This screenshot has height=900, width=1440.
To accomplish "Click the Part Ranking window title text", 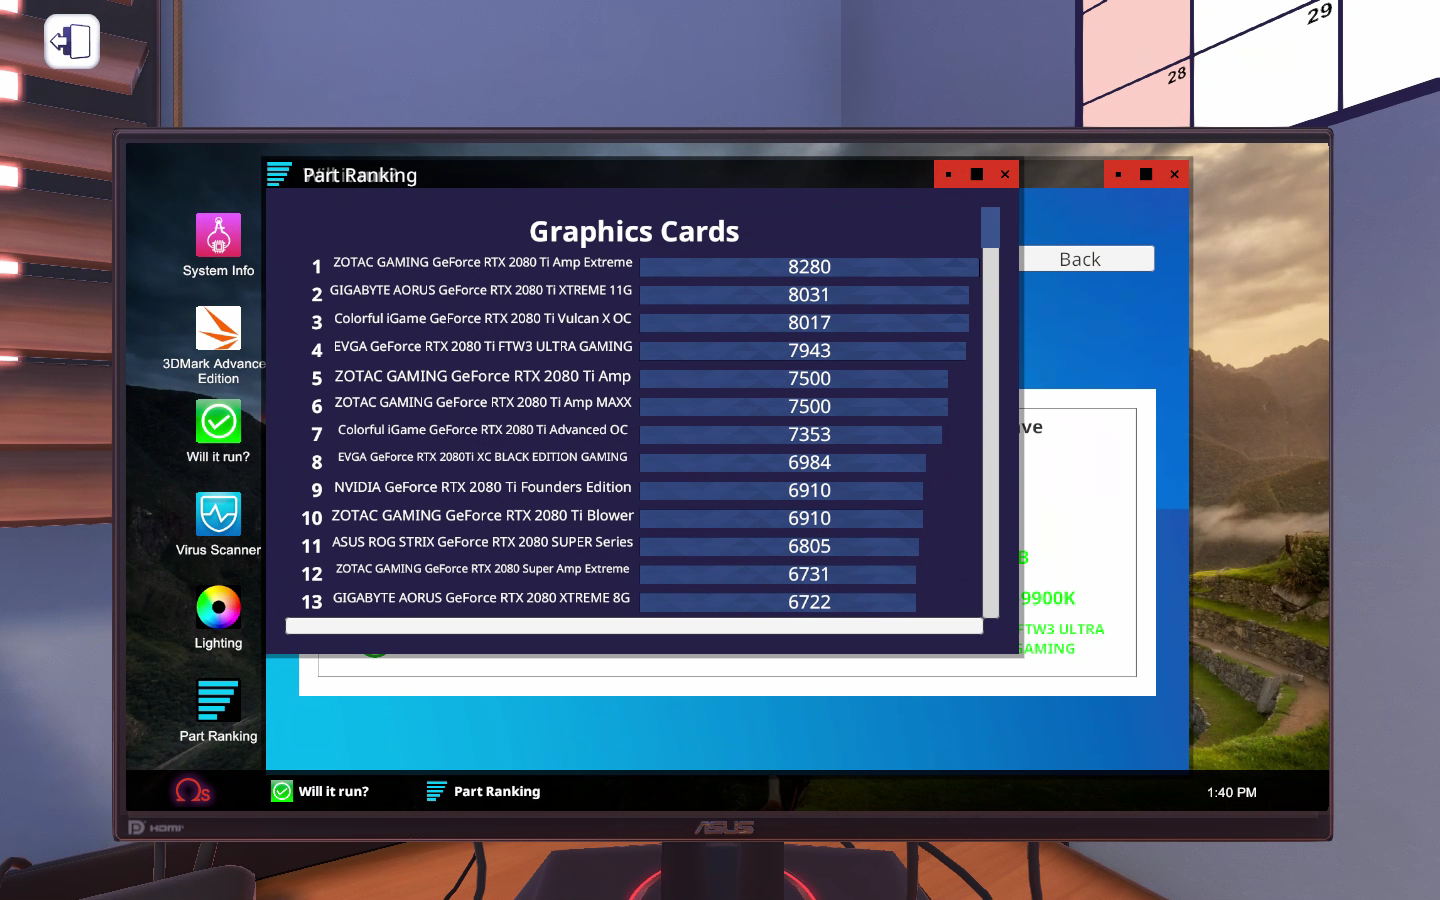I will point(360,175).
